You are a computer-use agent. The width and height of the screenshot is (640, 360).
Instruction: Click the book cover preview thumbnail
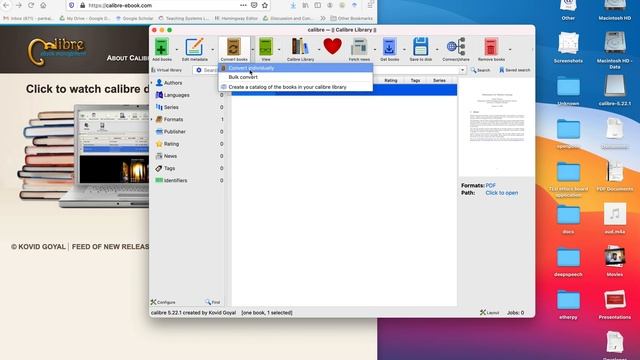point(496,127)
